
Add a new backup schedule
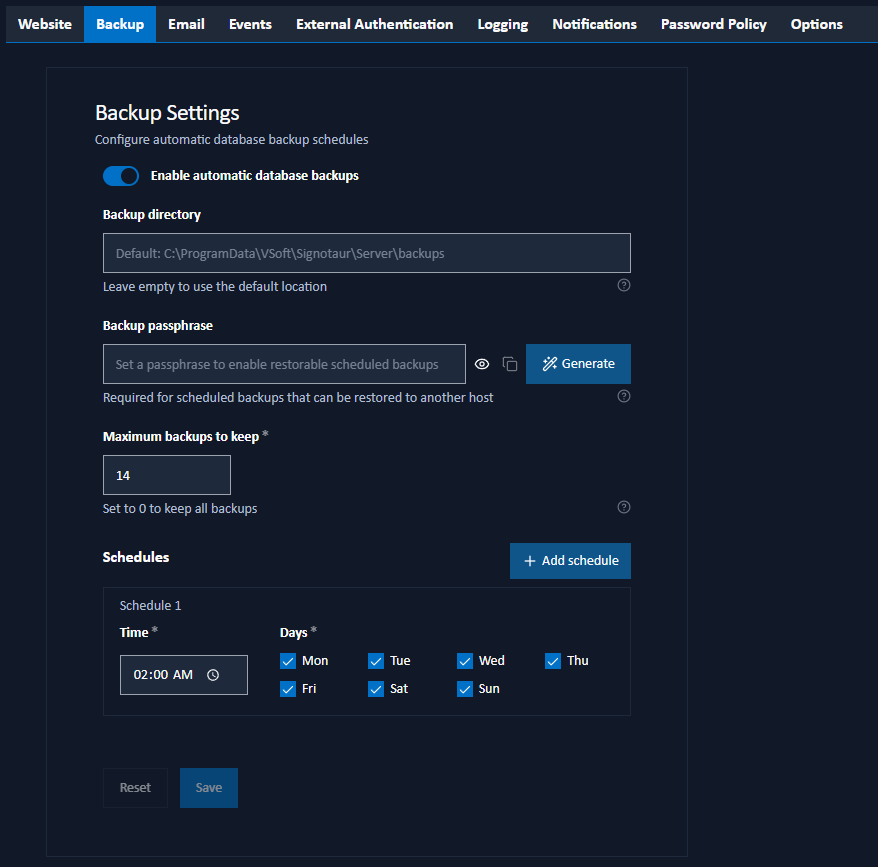(570, 561)
